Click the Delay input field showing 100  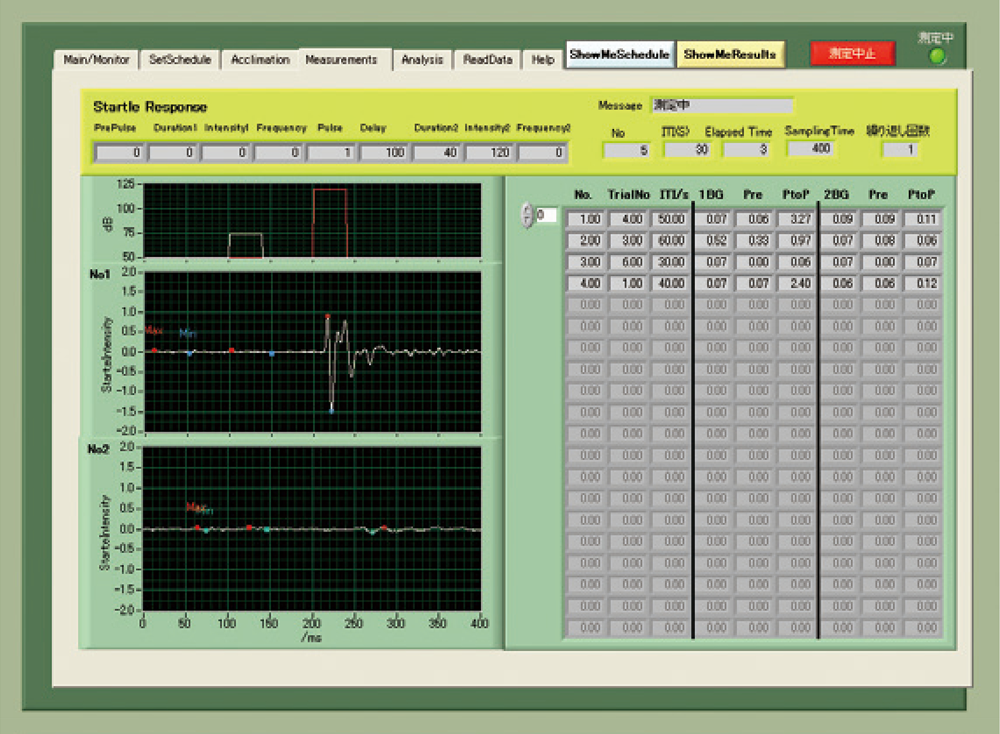click(385, 152)
